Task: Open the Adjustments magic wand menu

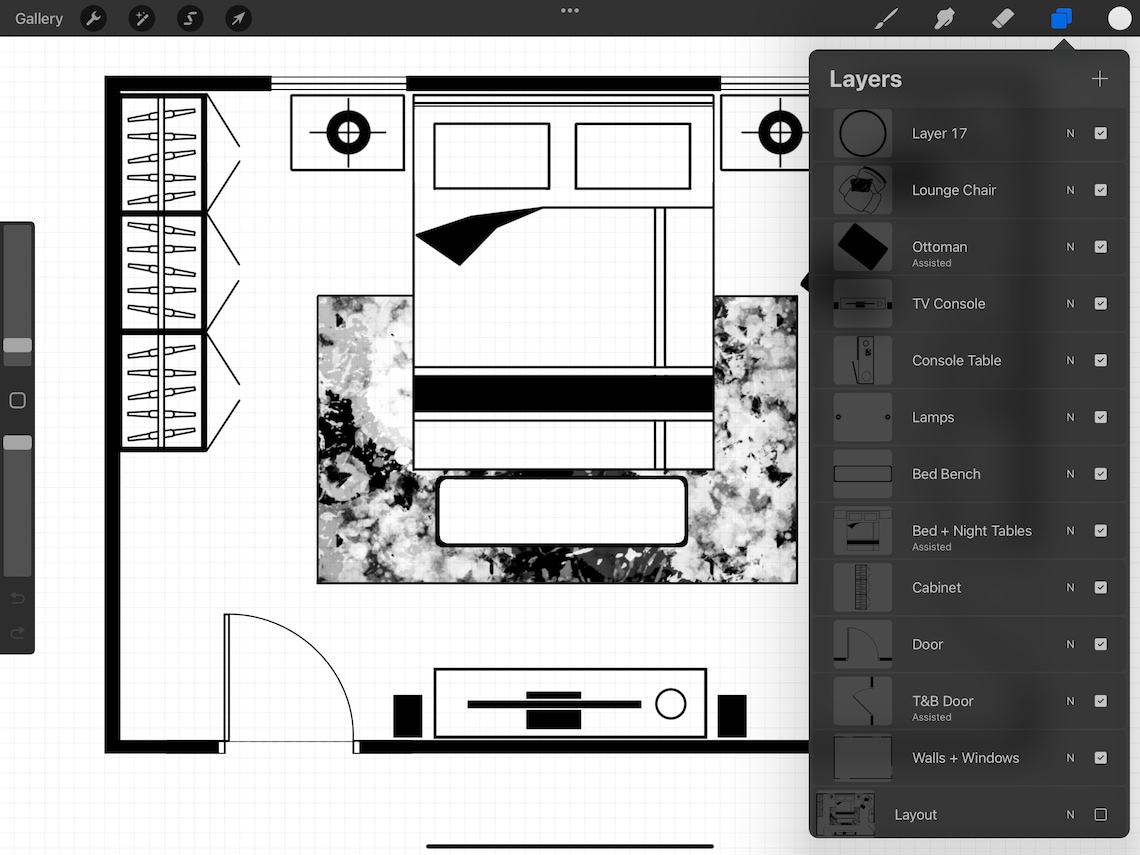Action: (141, 18)
